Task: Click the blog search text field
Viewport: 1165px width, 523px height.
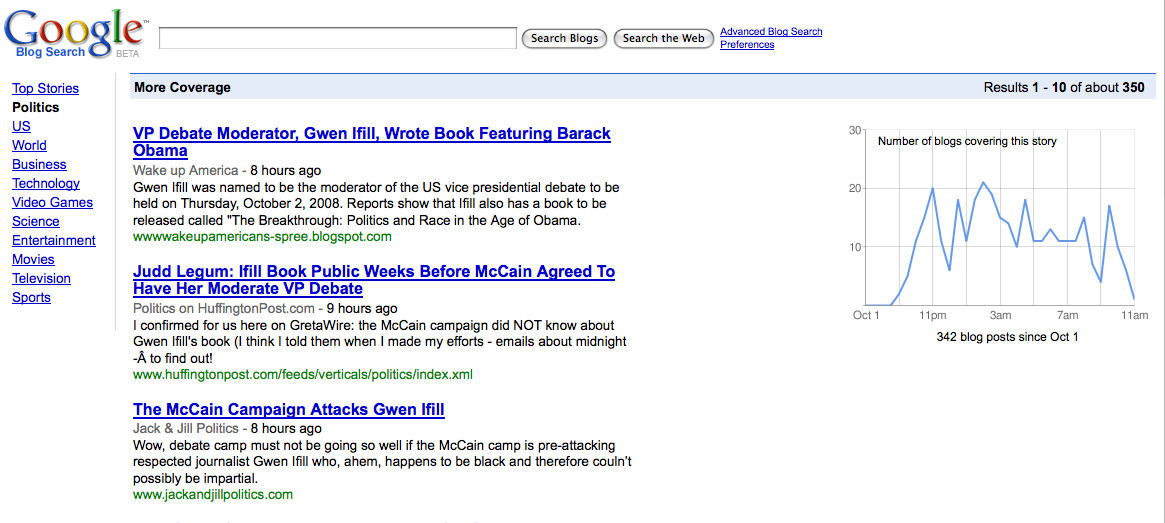Action: [337, 38]
